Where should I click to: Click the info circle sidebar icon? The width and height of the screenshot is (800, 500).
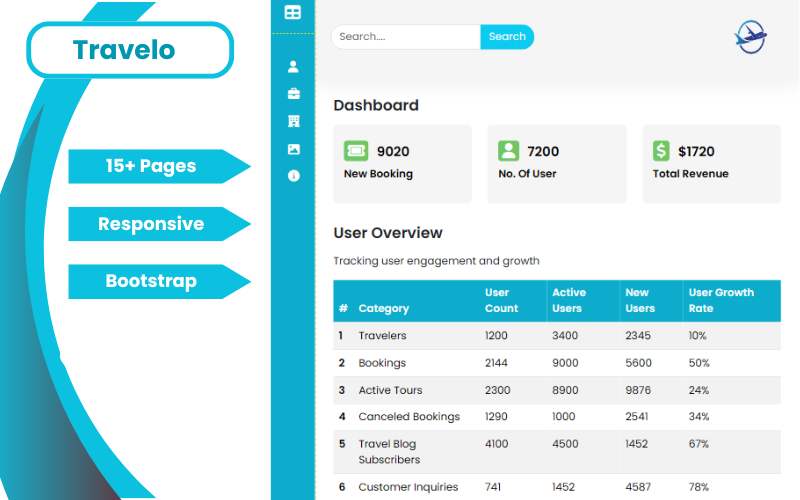[293, 176]
